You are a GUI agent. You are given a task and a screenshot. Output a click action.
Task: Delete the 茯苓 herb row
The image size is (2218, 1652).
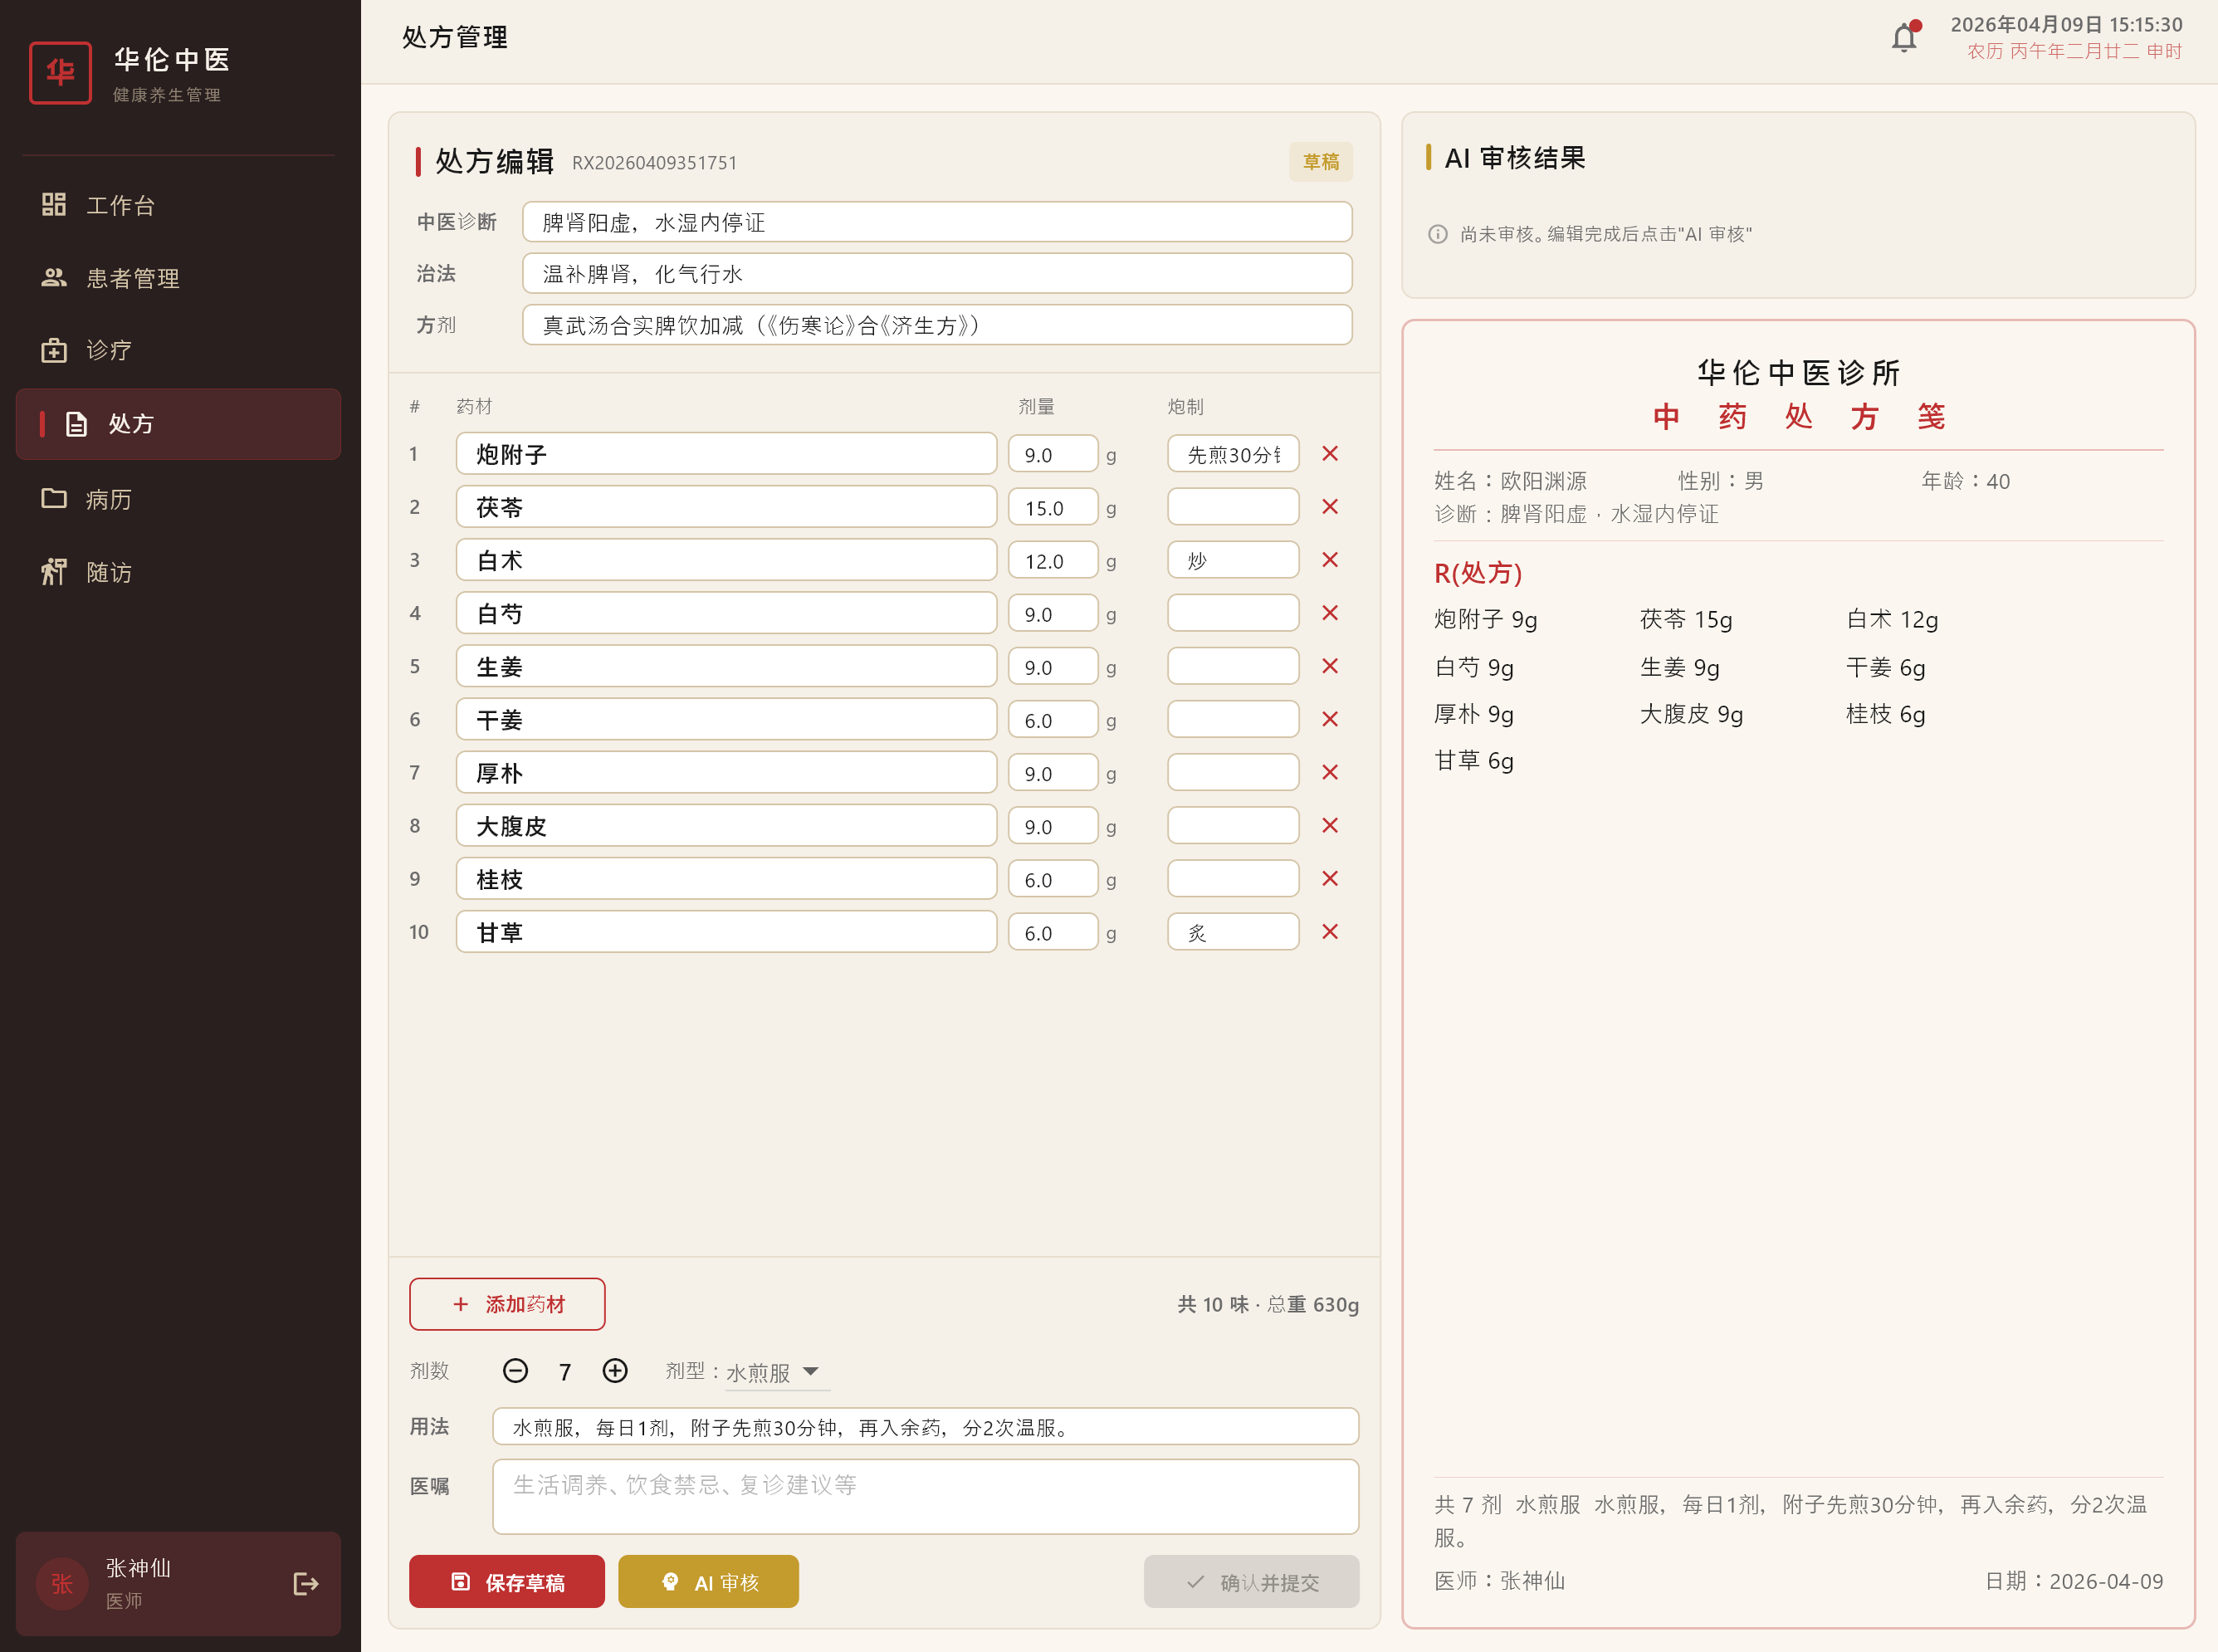click(1329, 507)
